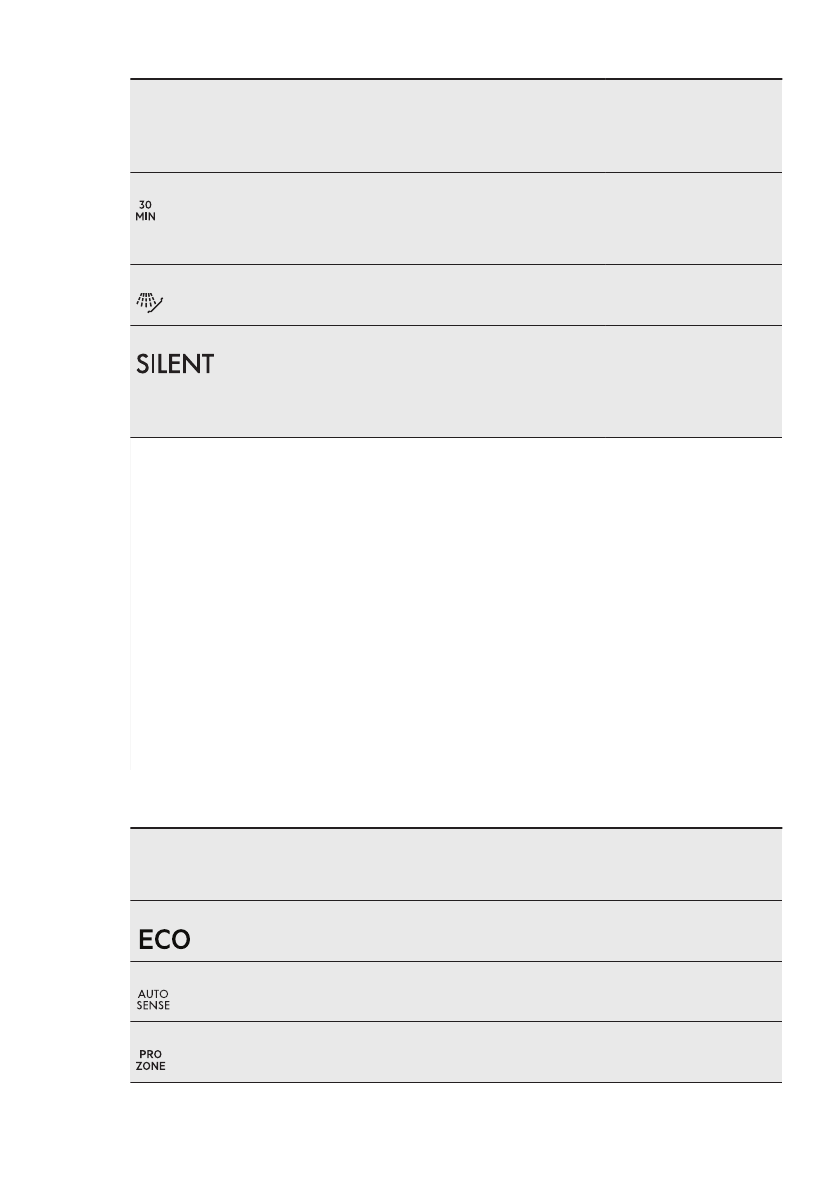
Task: Click the AUTO SENSE program icon
Action: click(153, 1000)
